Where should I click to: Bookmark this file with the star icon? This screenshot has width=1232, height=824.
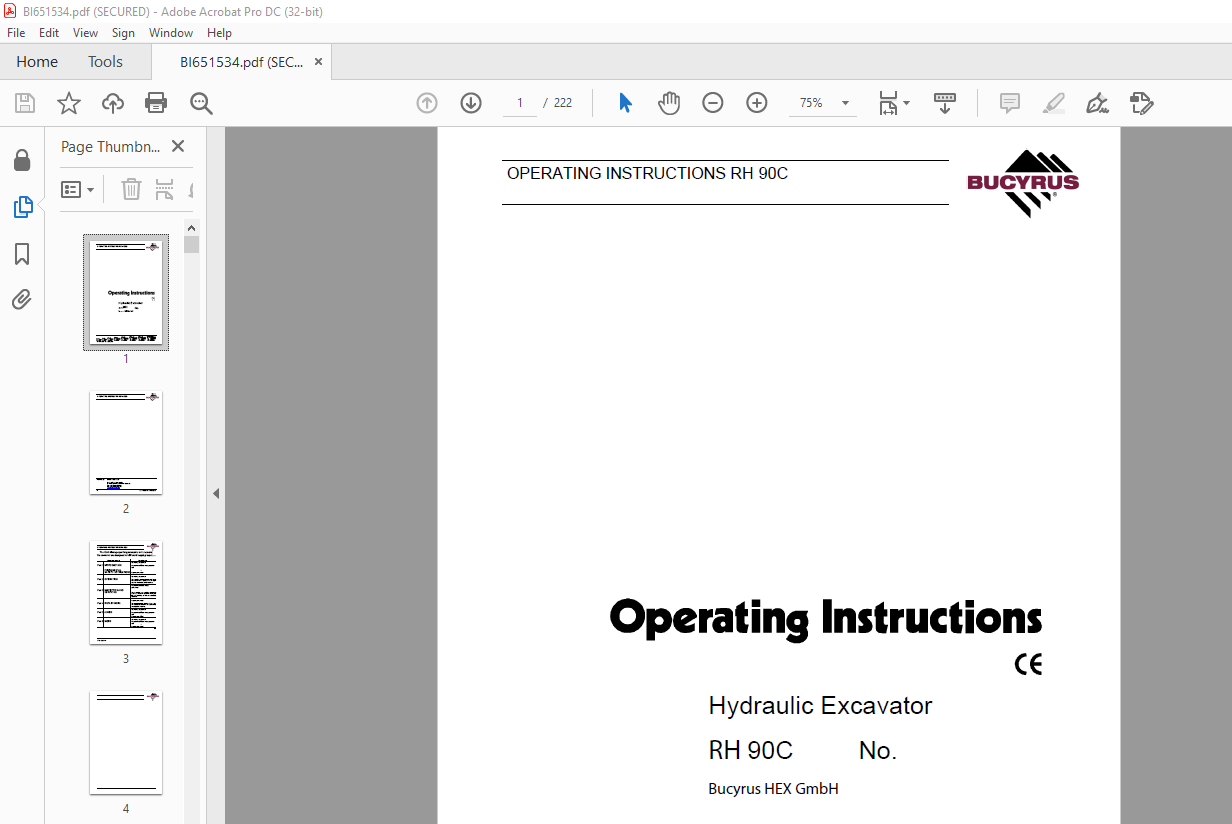coord(69,103)
